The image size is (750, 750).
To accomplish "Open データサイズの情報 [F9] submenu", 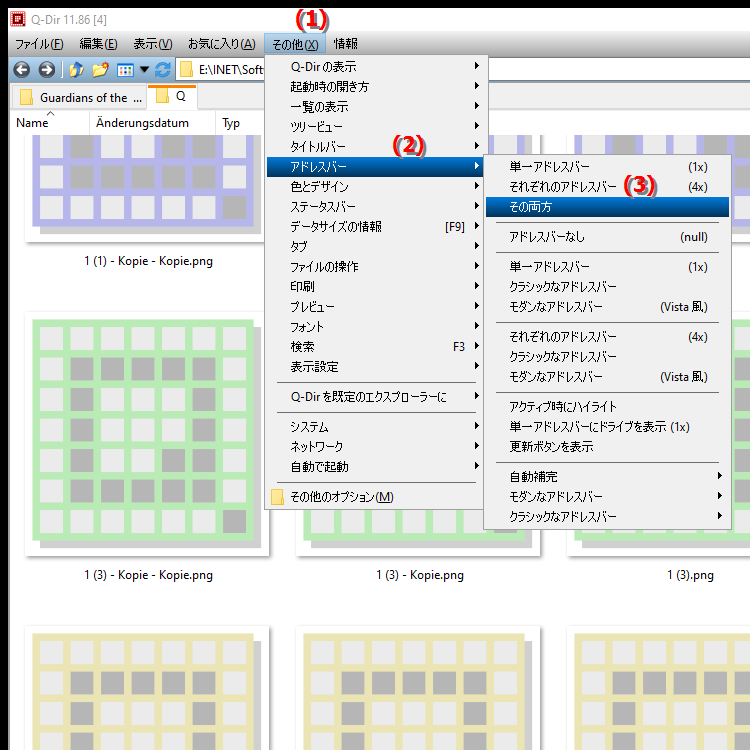I will tap(375, 227).
